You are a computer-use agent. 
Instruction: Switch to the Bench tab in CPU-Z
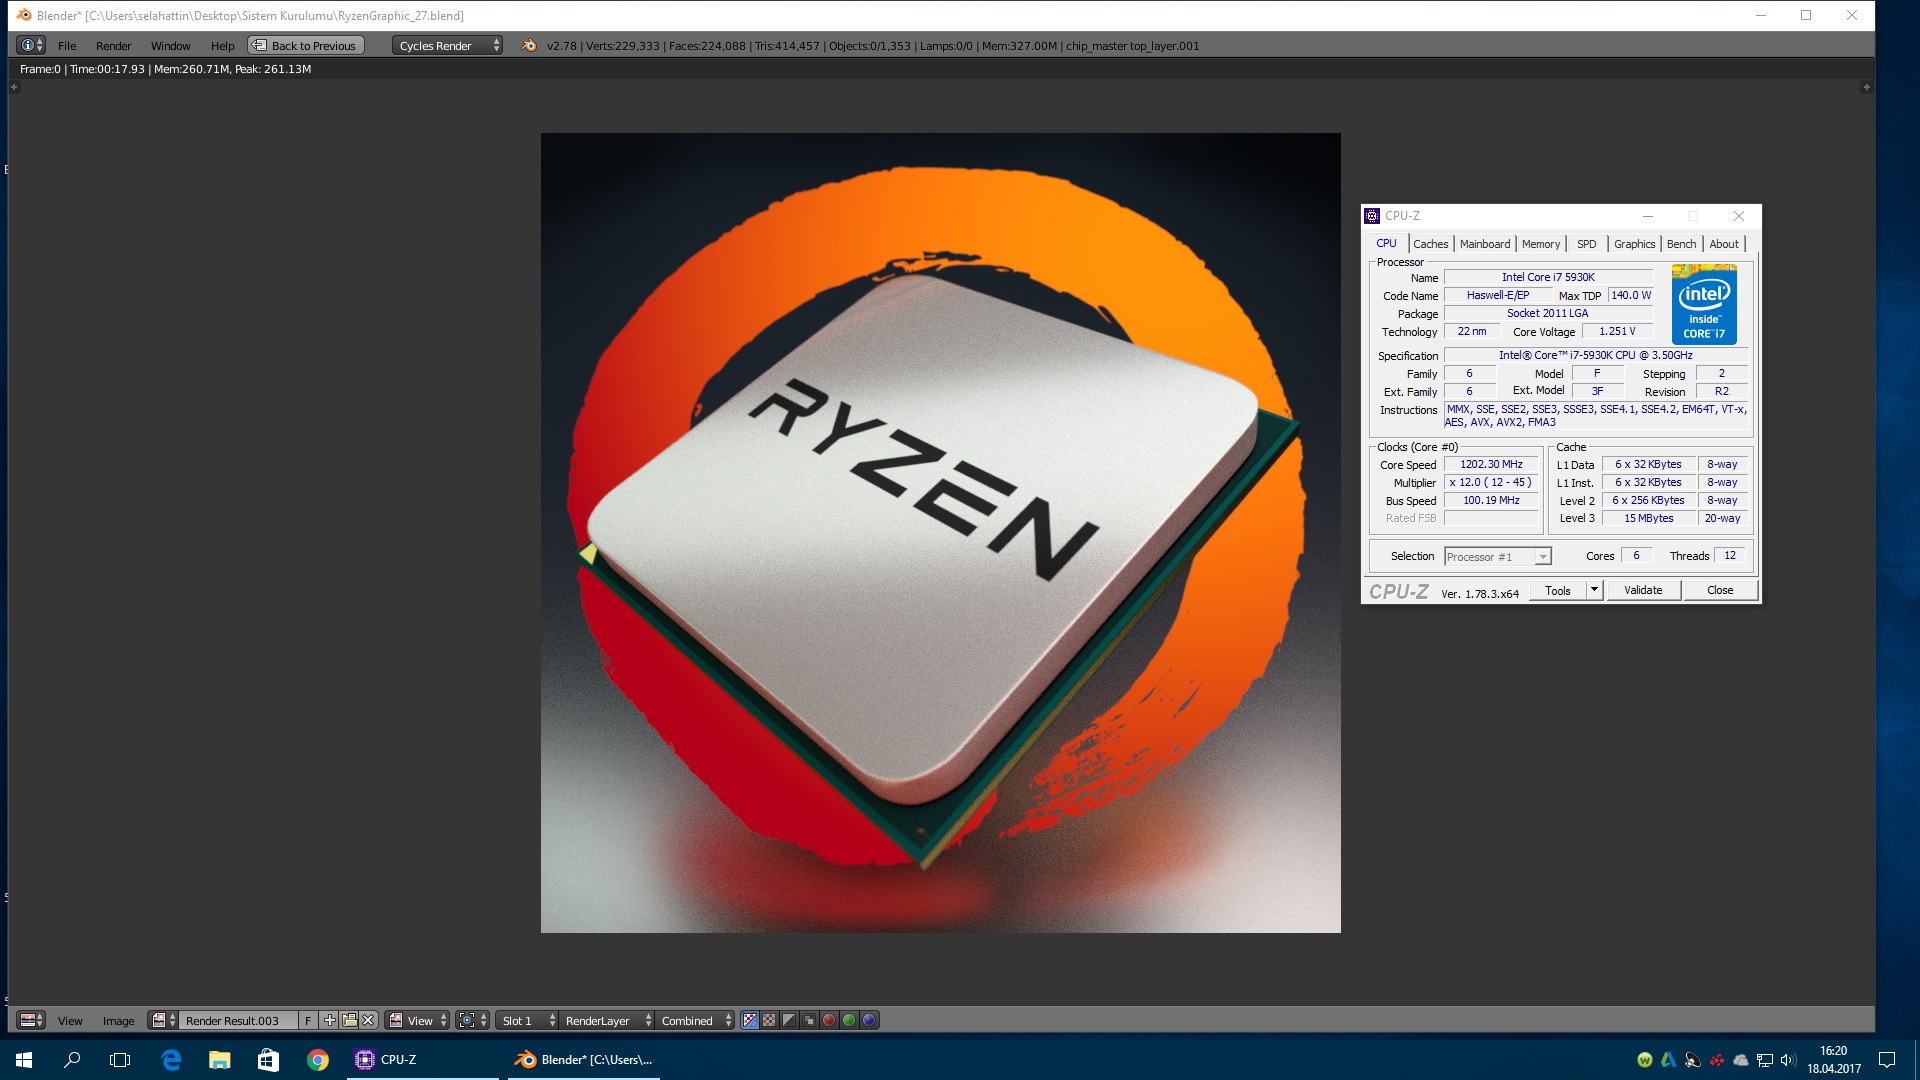point(1682,244)
